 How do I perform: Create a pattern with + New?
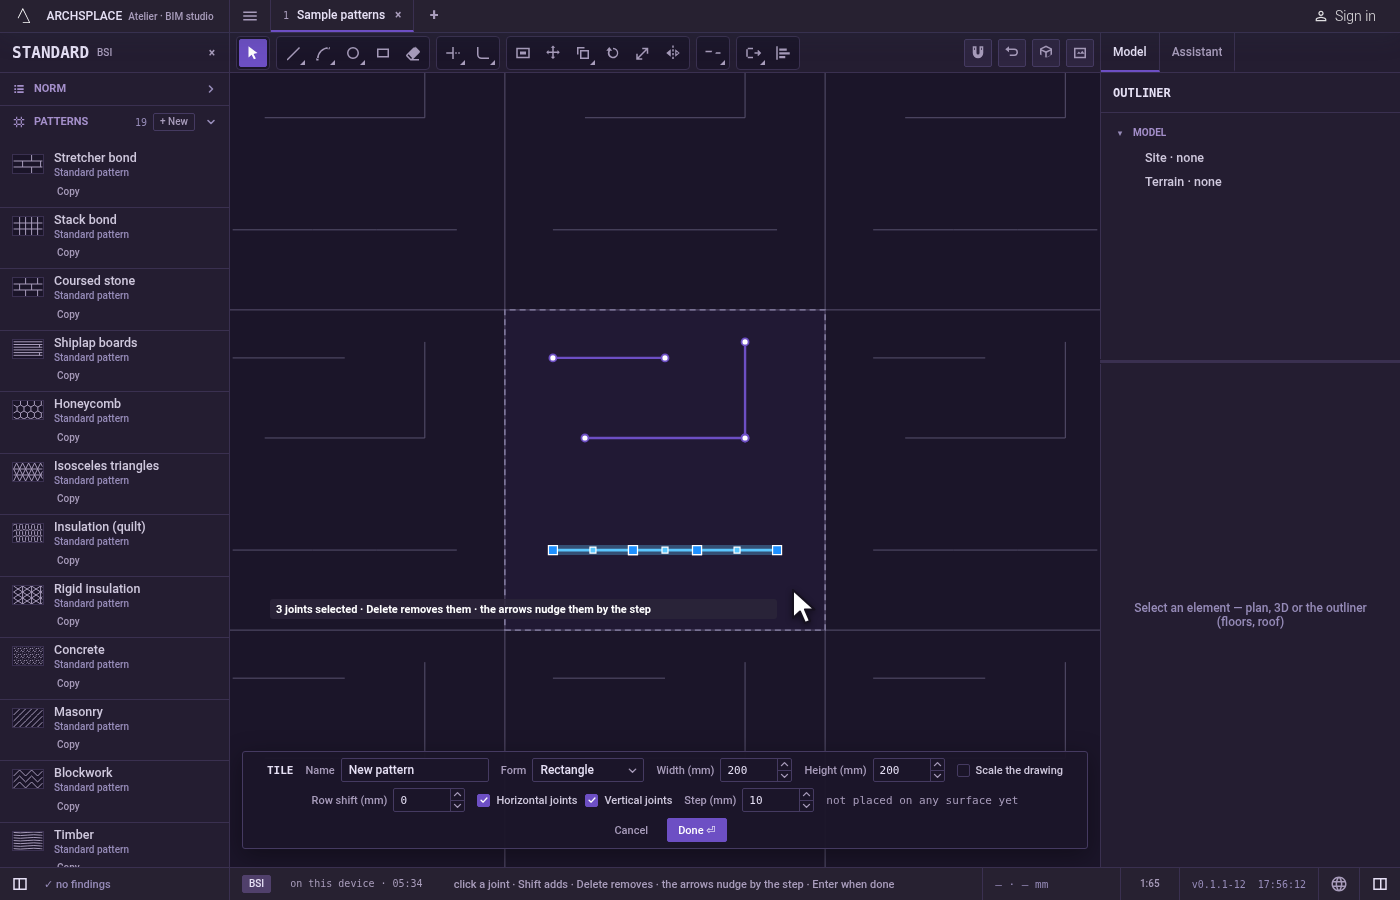coord(174,122)
